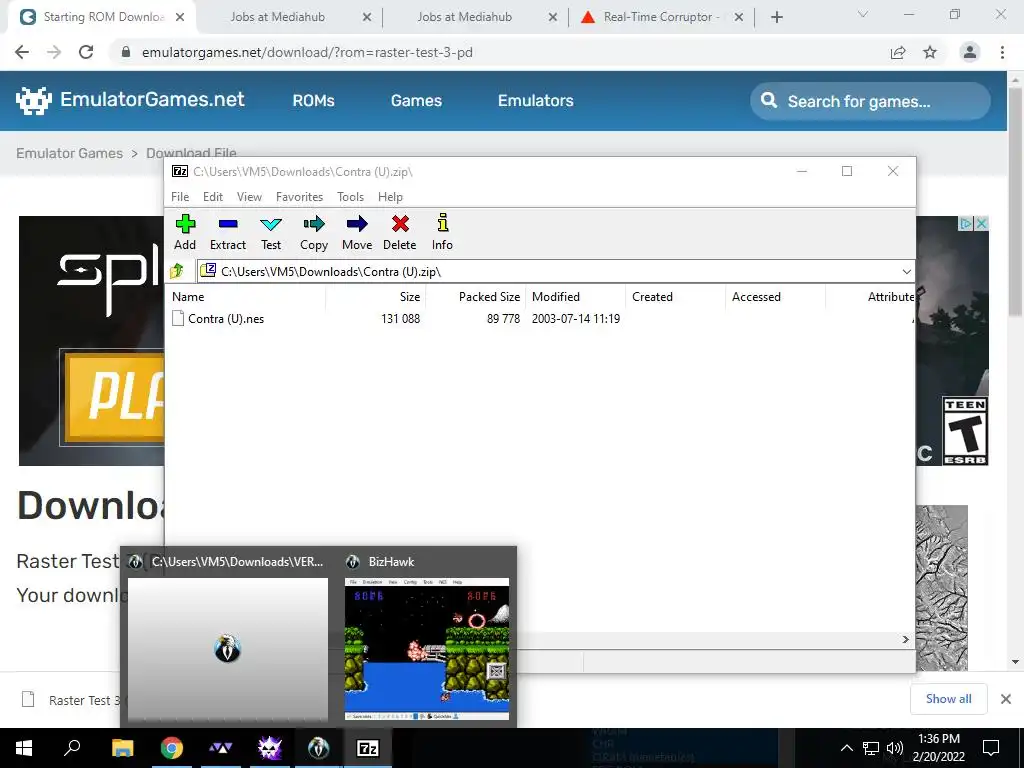Open the File menu in 7-Zip

click(x=180, y=197)
